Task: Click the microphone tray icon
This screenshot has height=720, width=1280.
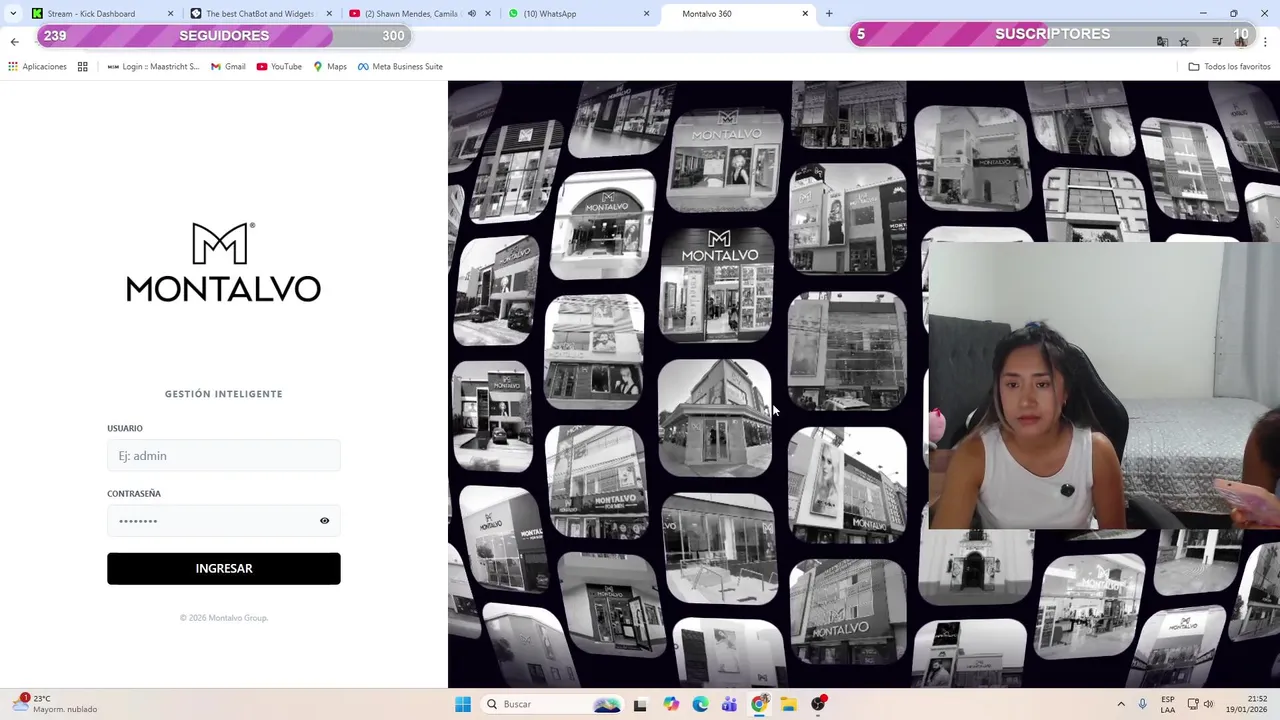Action: pos(1142,704)
